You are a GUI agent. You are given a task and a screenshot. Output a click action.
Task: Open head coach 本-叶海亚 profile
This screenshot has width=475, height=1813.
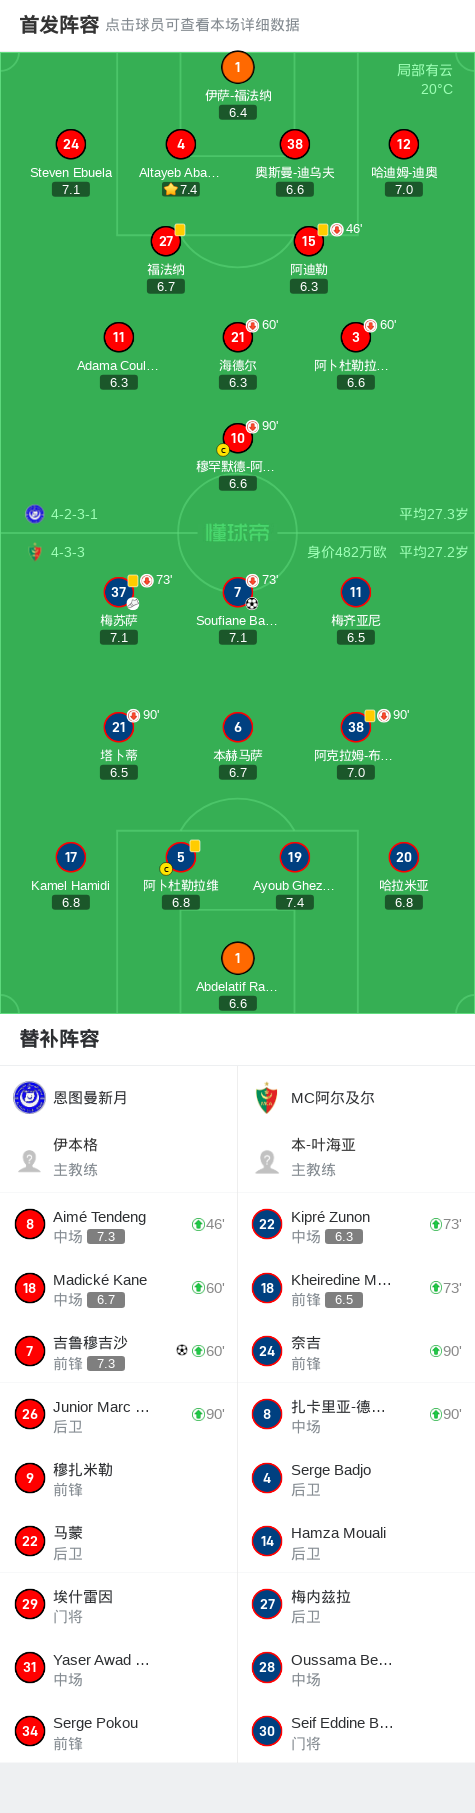click(356, 1157)
